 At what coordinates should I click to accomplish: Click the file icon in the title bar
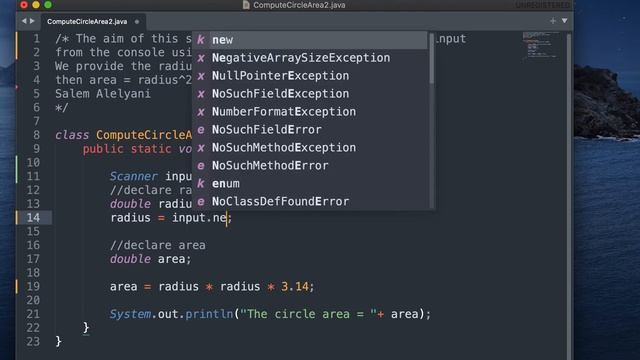coord(246,5)
